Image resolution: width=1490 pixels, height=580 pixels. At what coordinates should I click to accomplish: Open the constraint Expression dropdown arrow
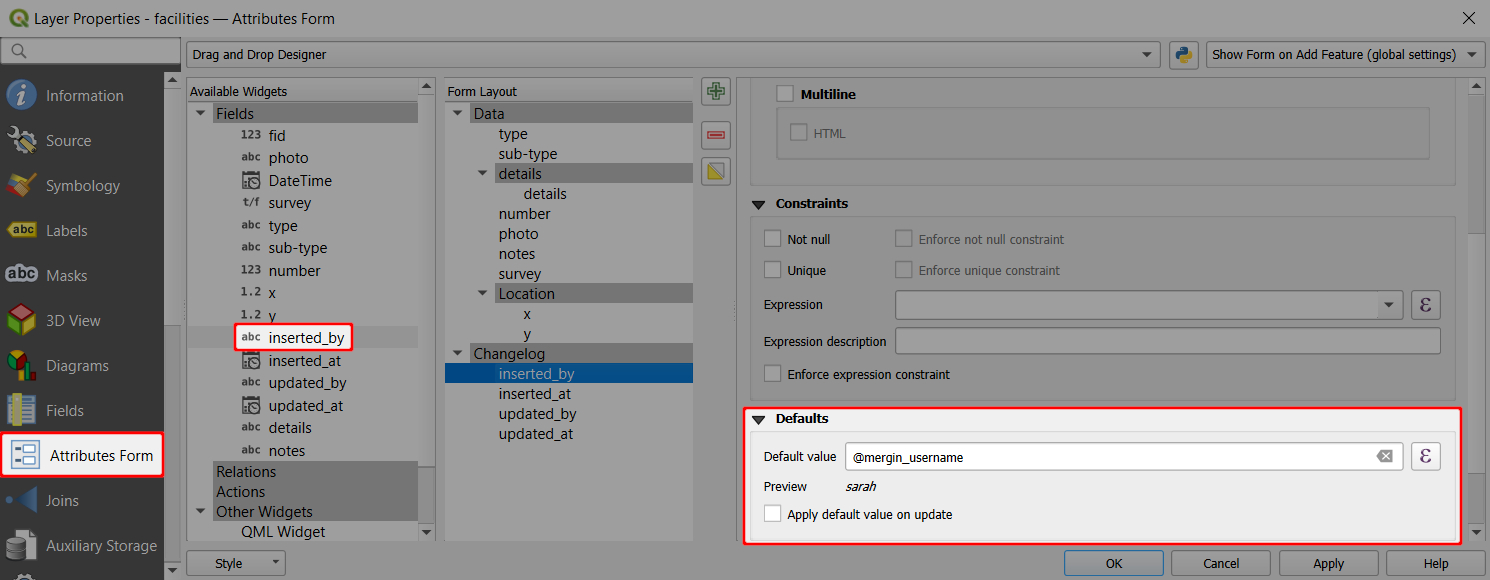pyautogui.click(x=1389, y=305)
